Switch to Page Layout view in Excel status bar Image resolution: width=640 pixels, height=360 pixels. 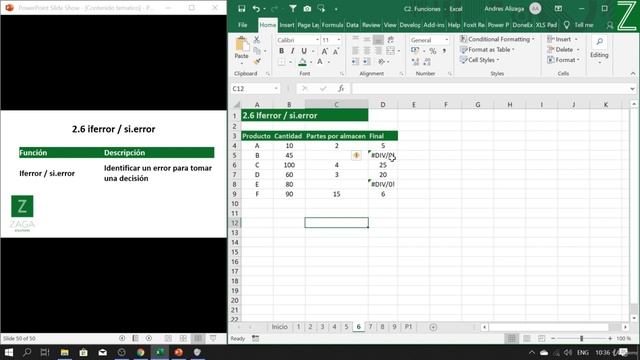click(527, 338)
